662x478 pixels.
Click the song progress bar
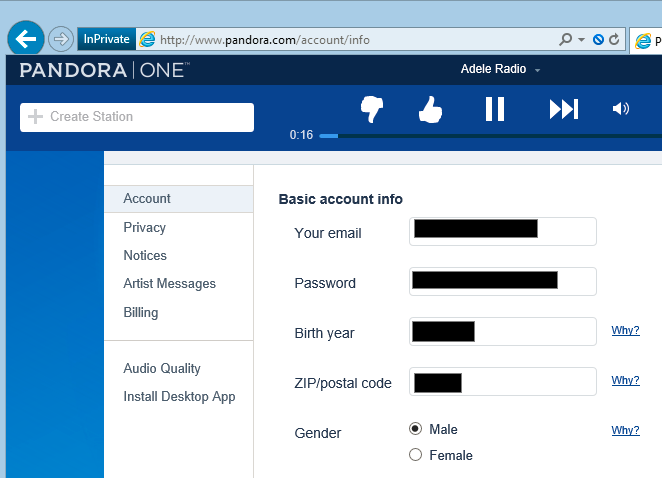coord(490,135)
